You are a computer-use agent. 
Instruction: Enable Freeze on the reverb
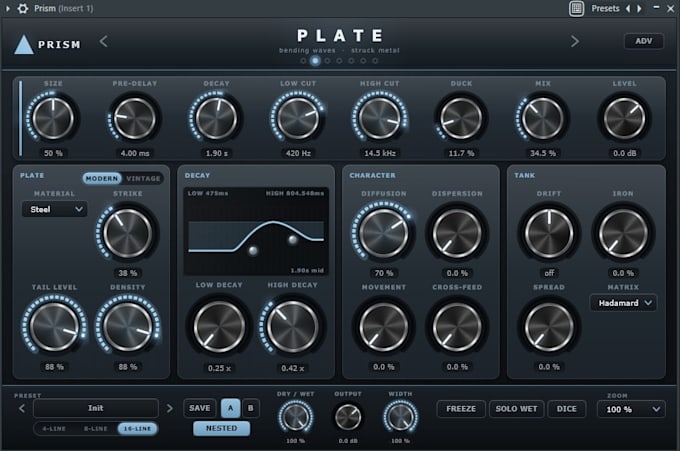point(461,409)
